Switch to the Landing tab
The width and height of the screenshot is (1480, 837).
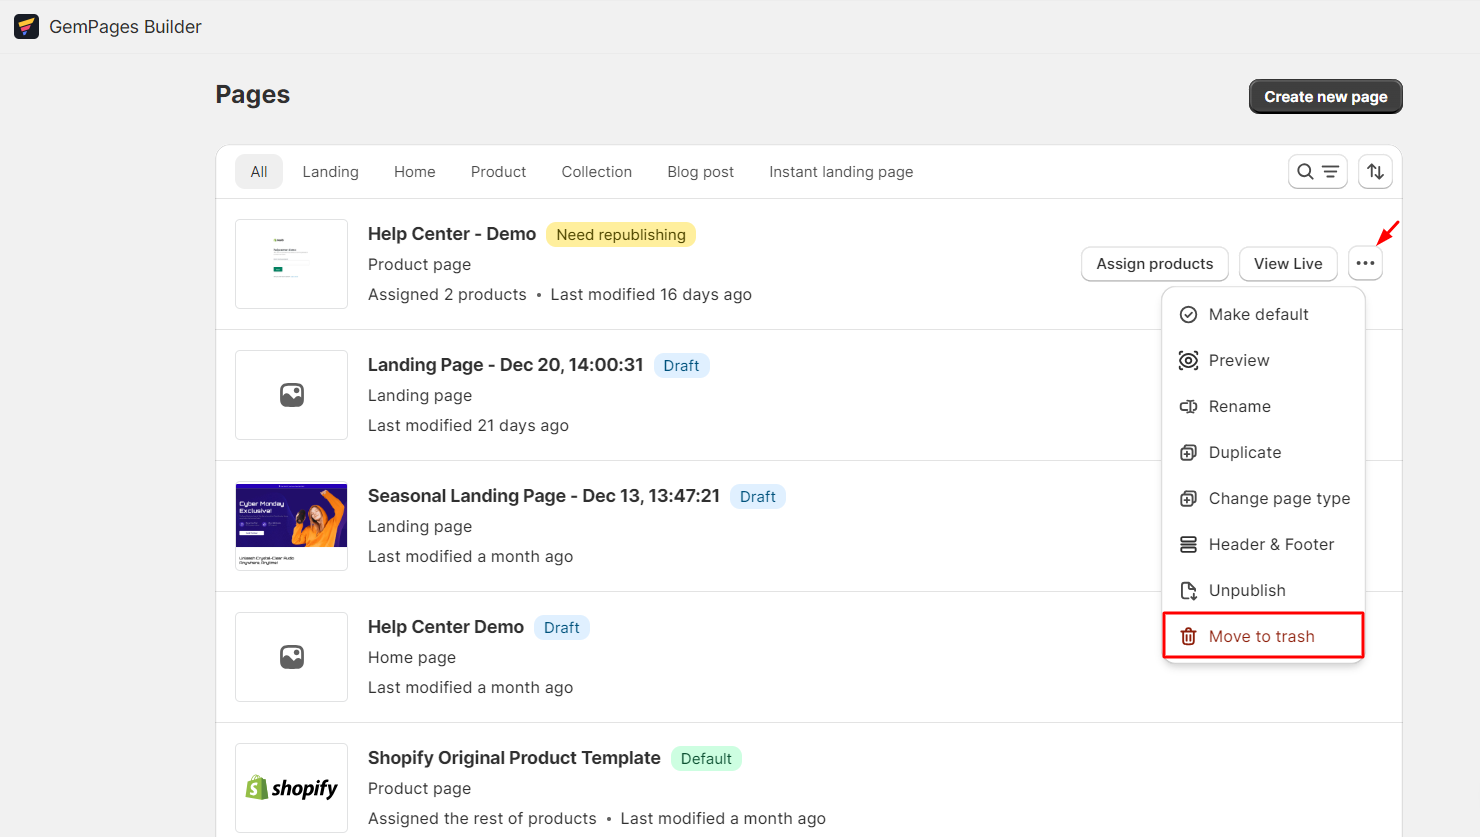pos(330,172)
